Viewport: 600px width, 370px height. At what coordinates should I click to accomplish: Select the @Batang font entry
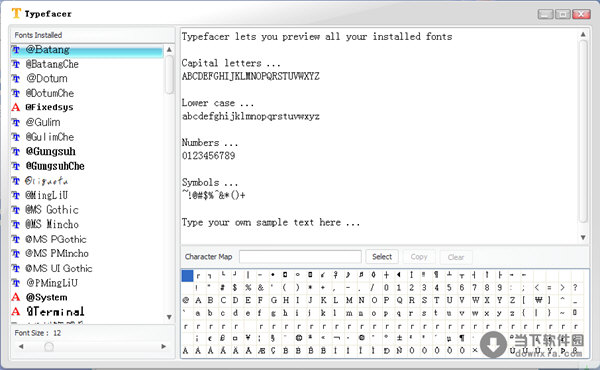pos(87,50)
